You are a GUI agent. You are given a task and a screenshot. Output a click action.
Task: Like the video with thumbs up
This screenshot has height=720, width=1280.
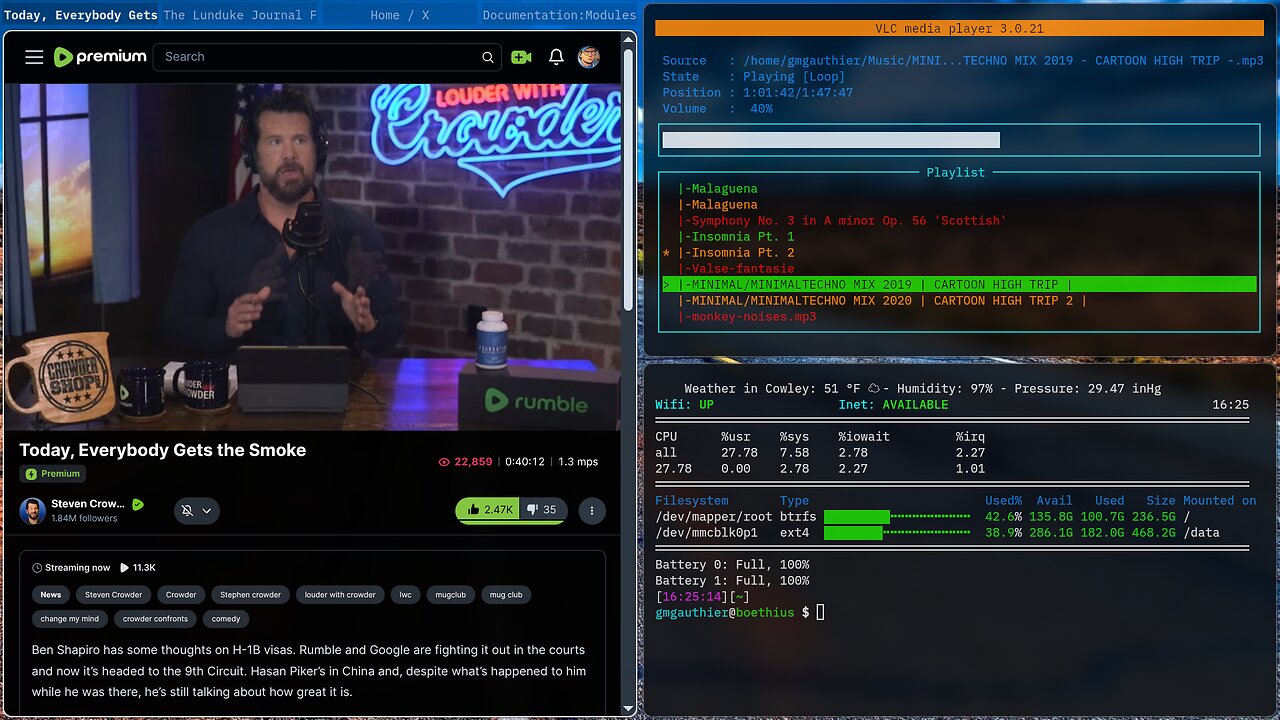[490, 510]
